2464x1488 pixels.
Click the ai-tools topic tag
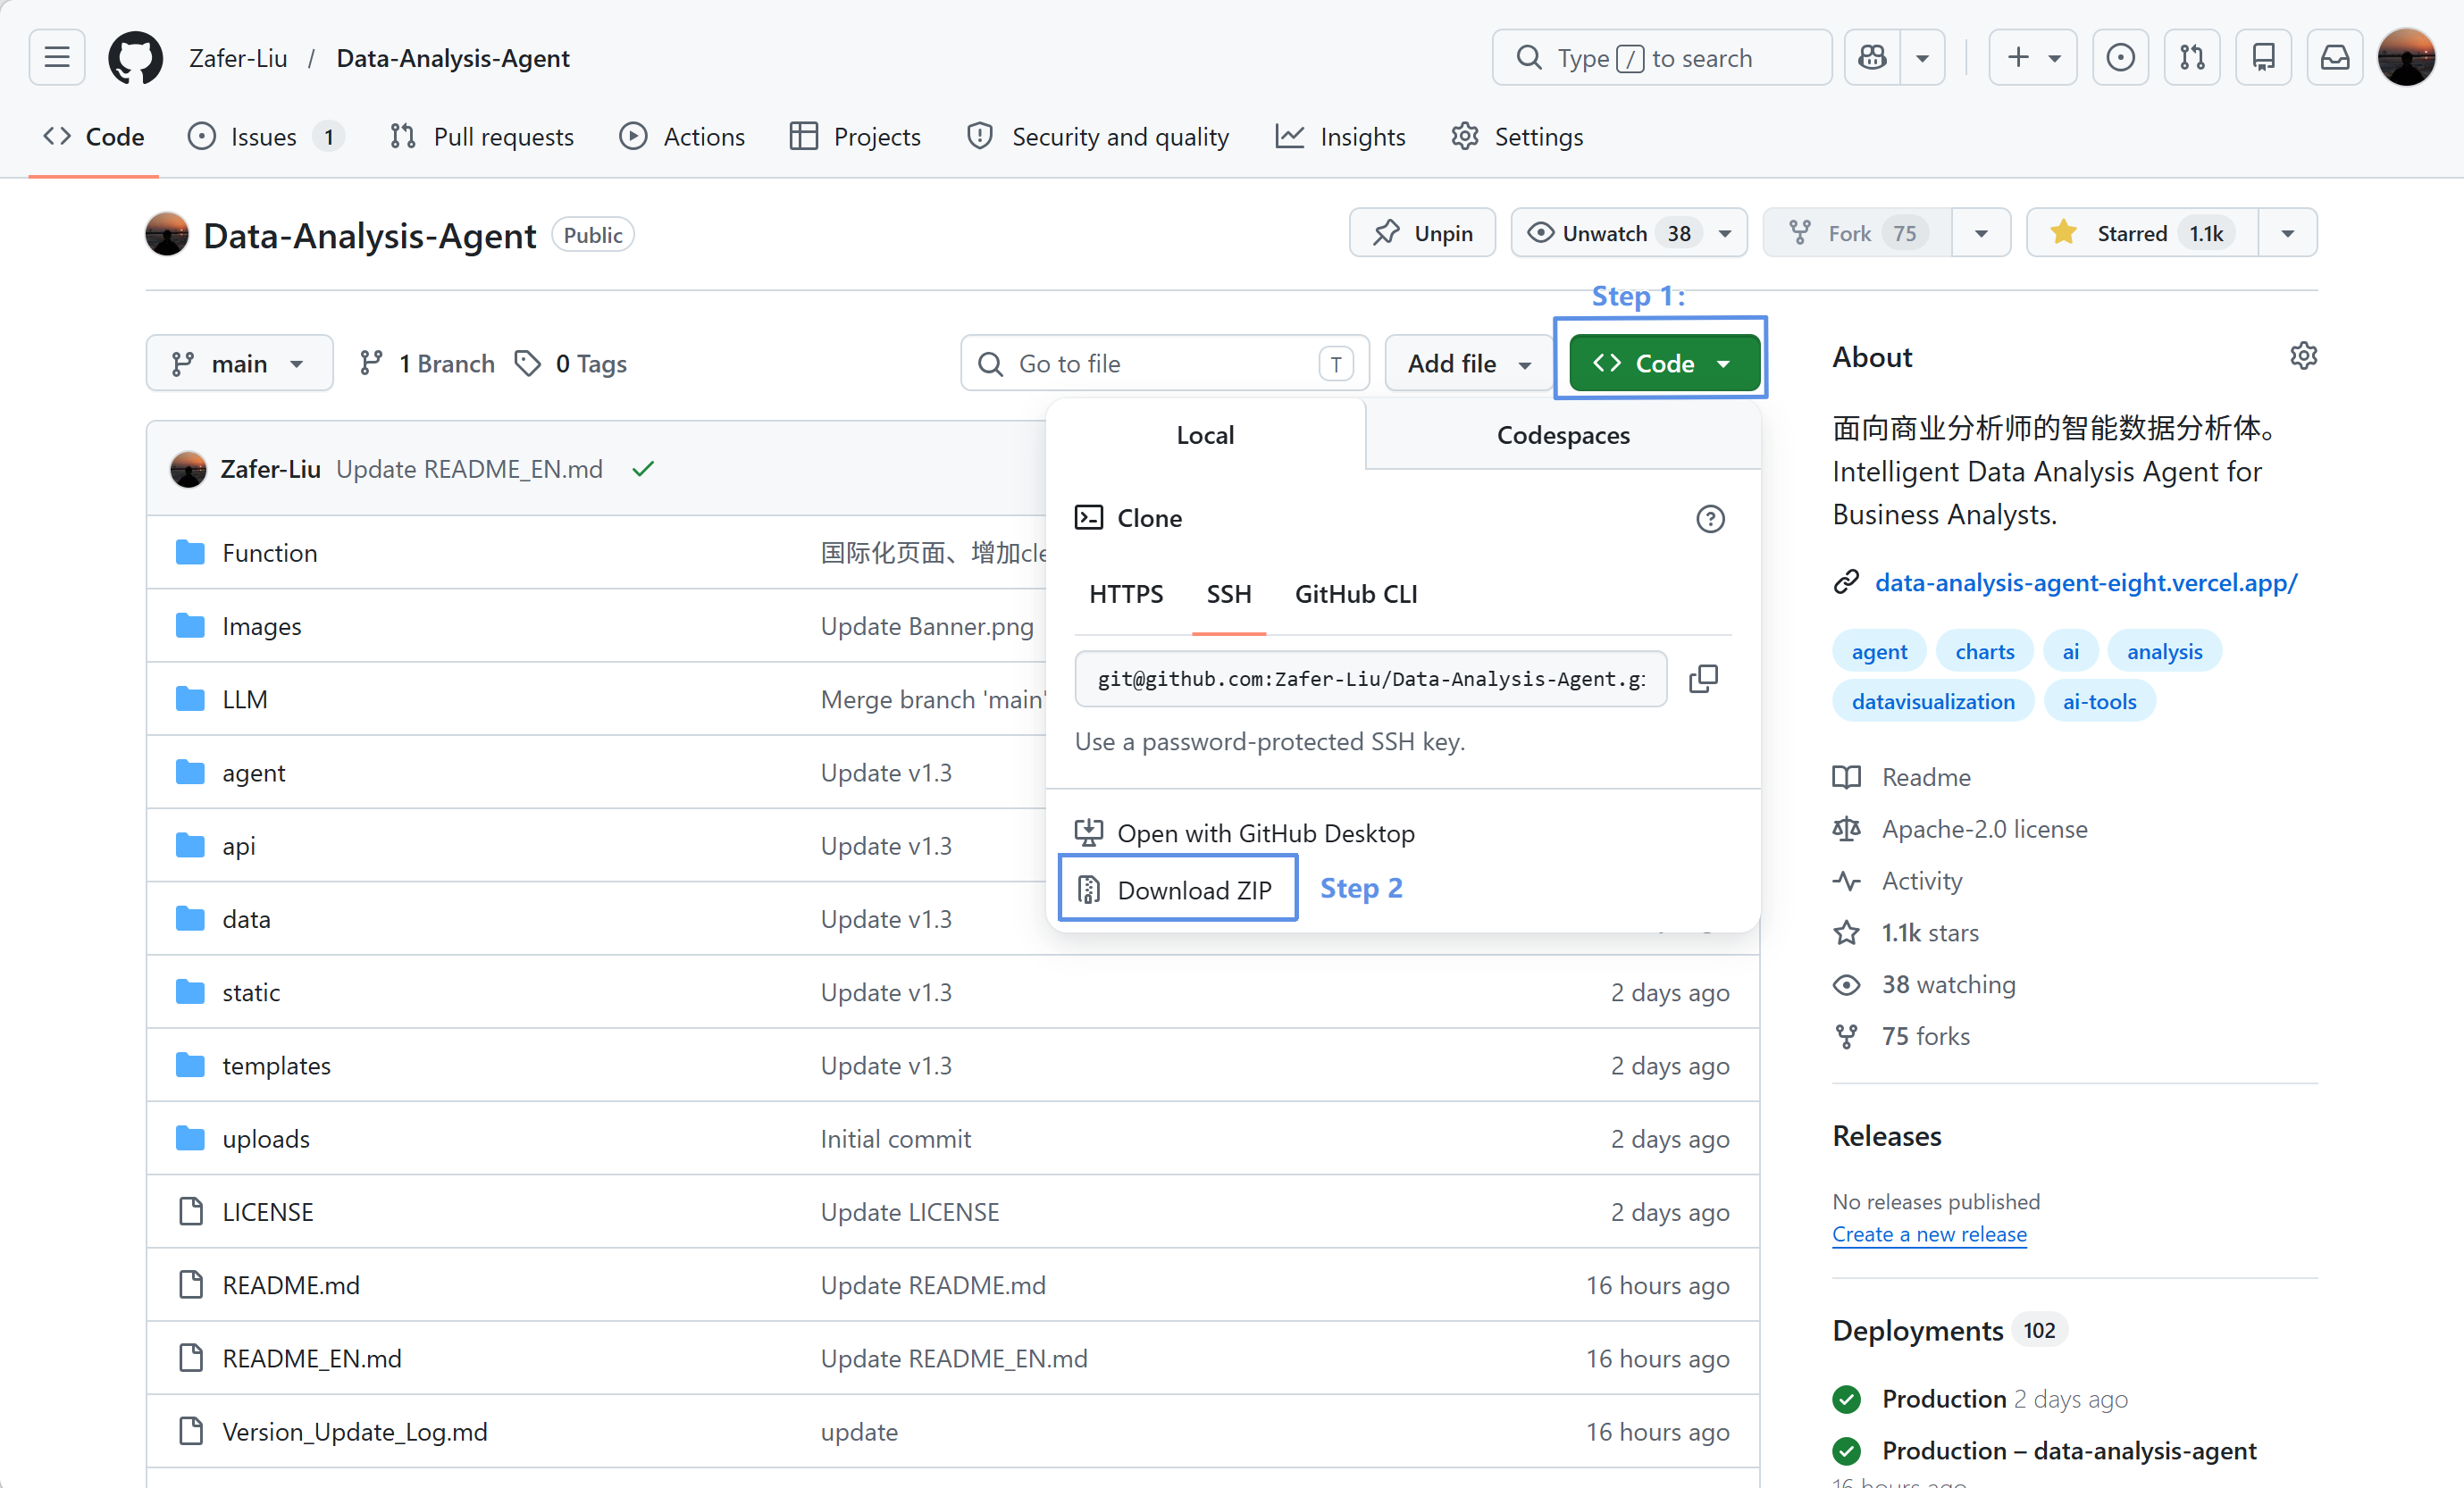[x=2099, y=701]
